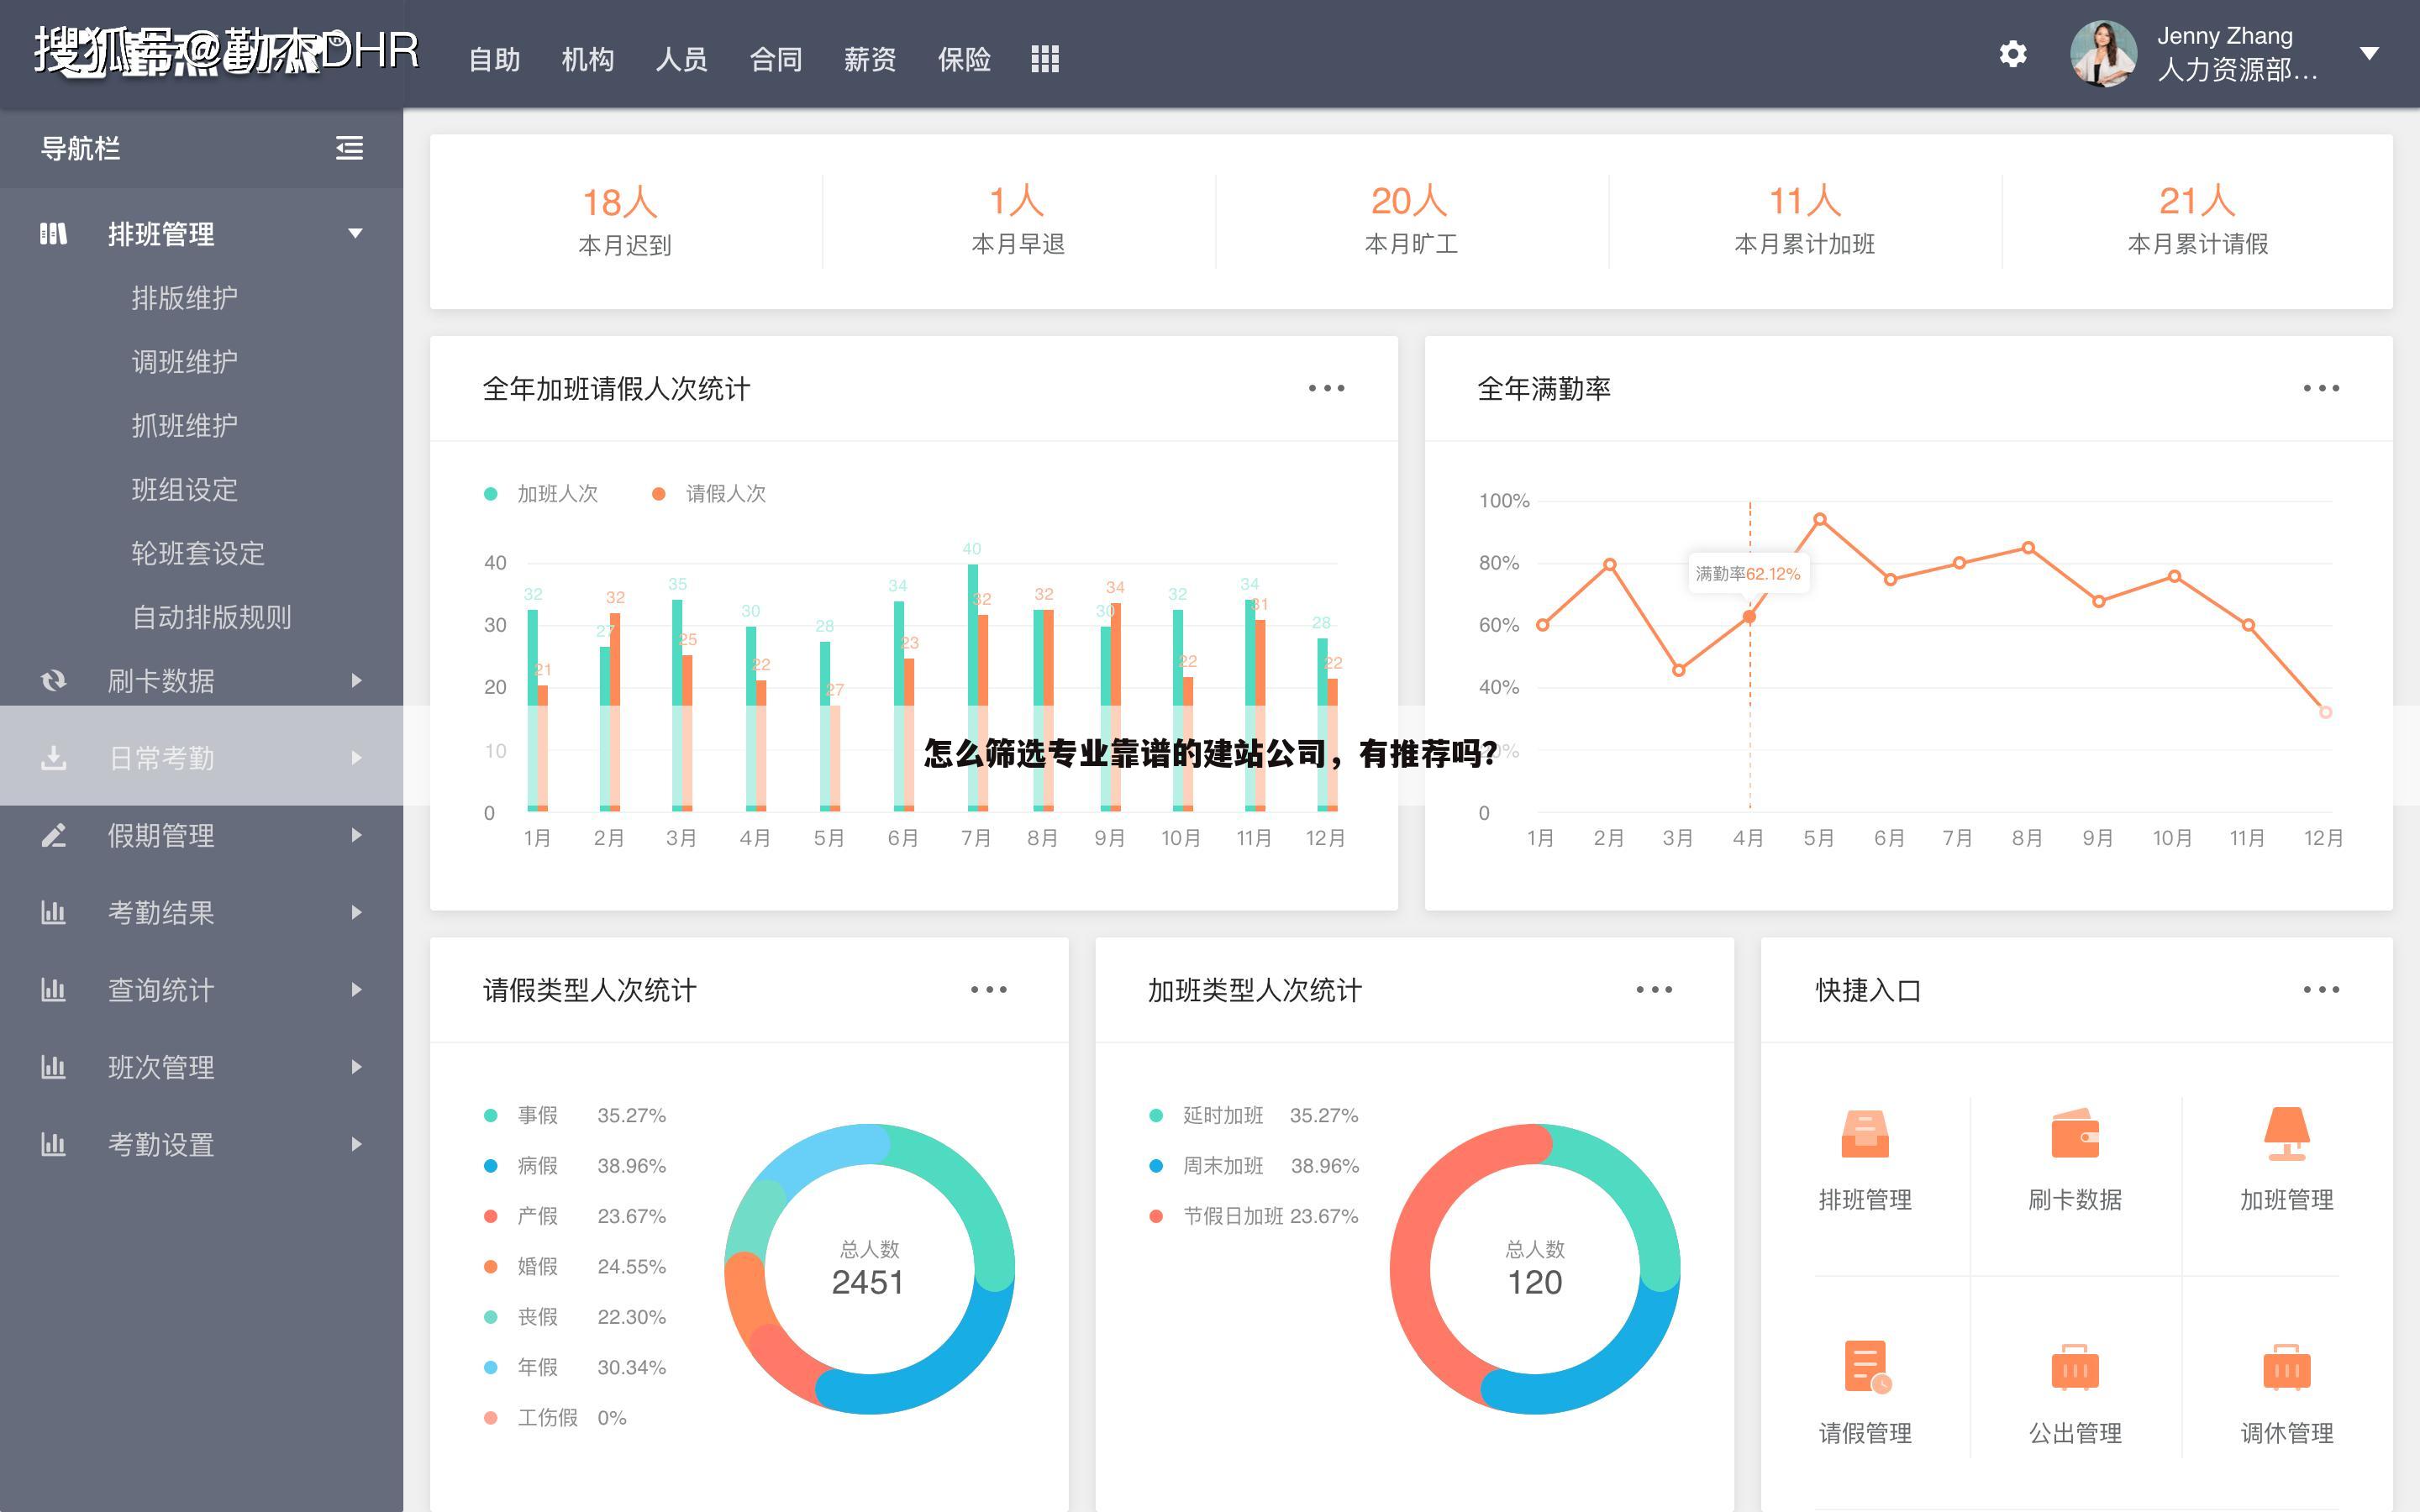Screen dimensions: 2420x1512
Task: Select 调班维护 in the sidebar
Action: pyautogui.click(x=185, y=362)
